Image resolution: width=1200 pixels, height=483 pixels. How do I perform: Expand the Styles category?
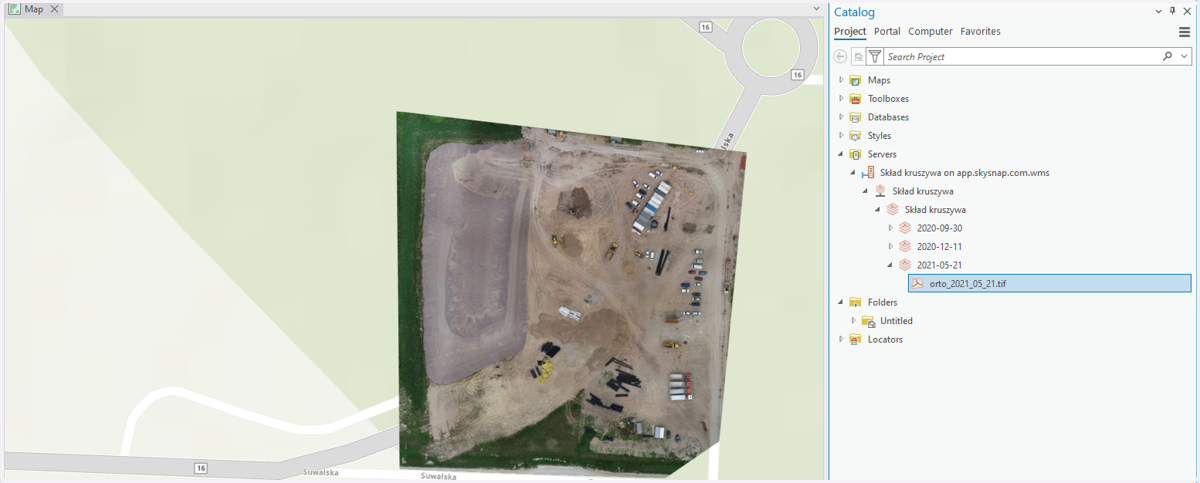pyautogui.click(x=841, y=136)
